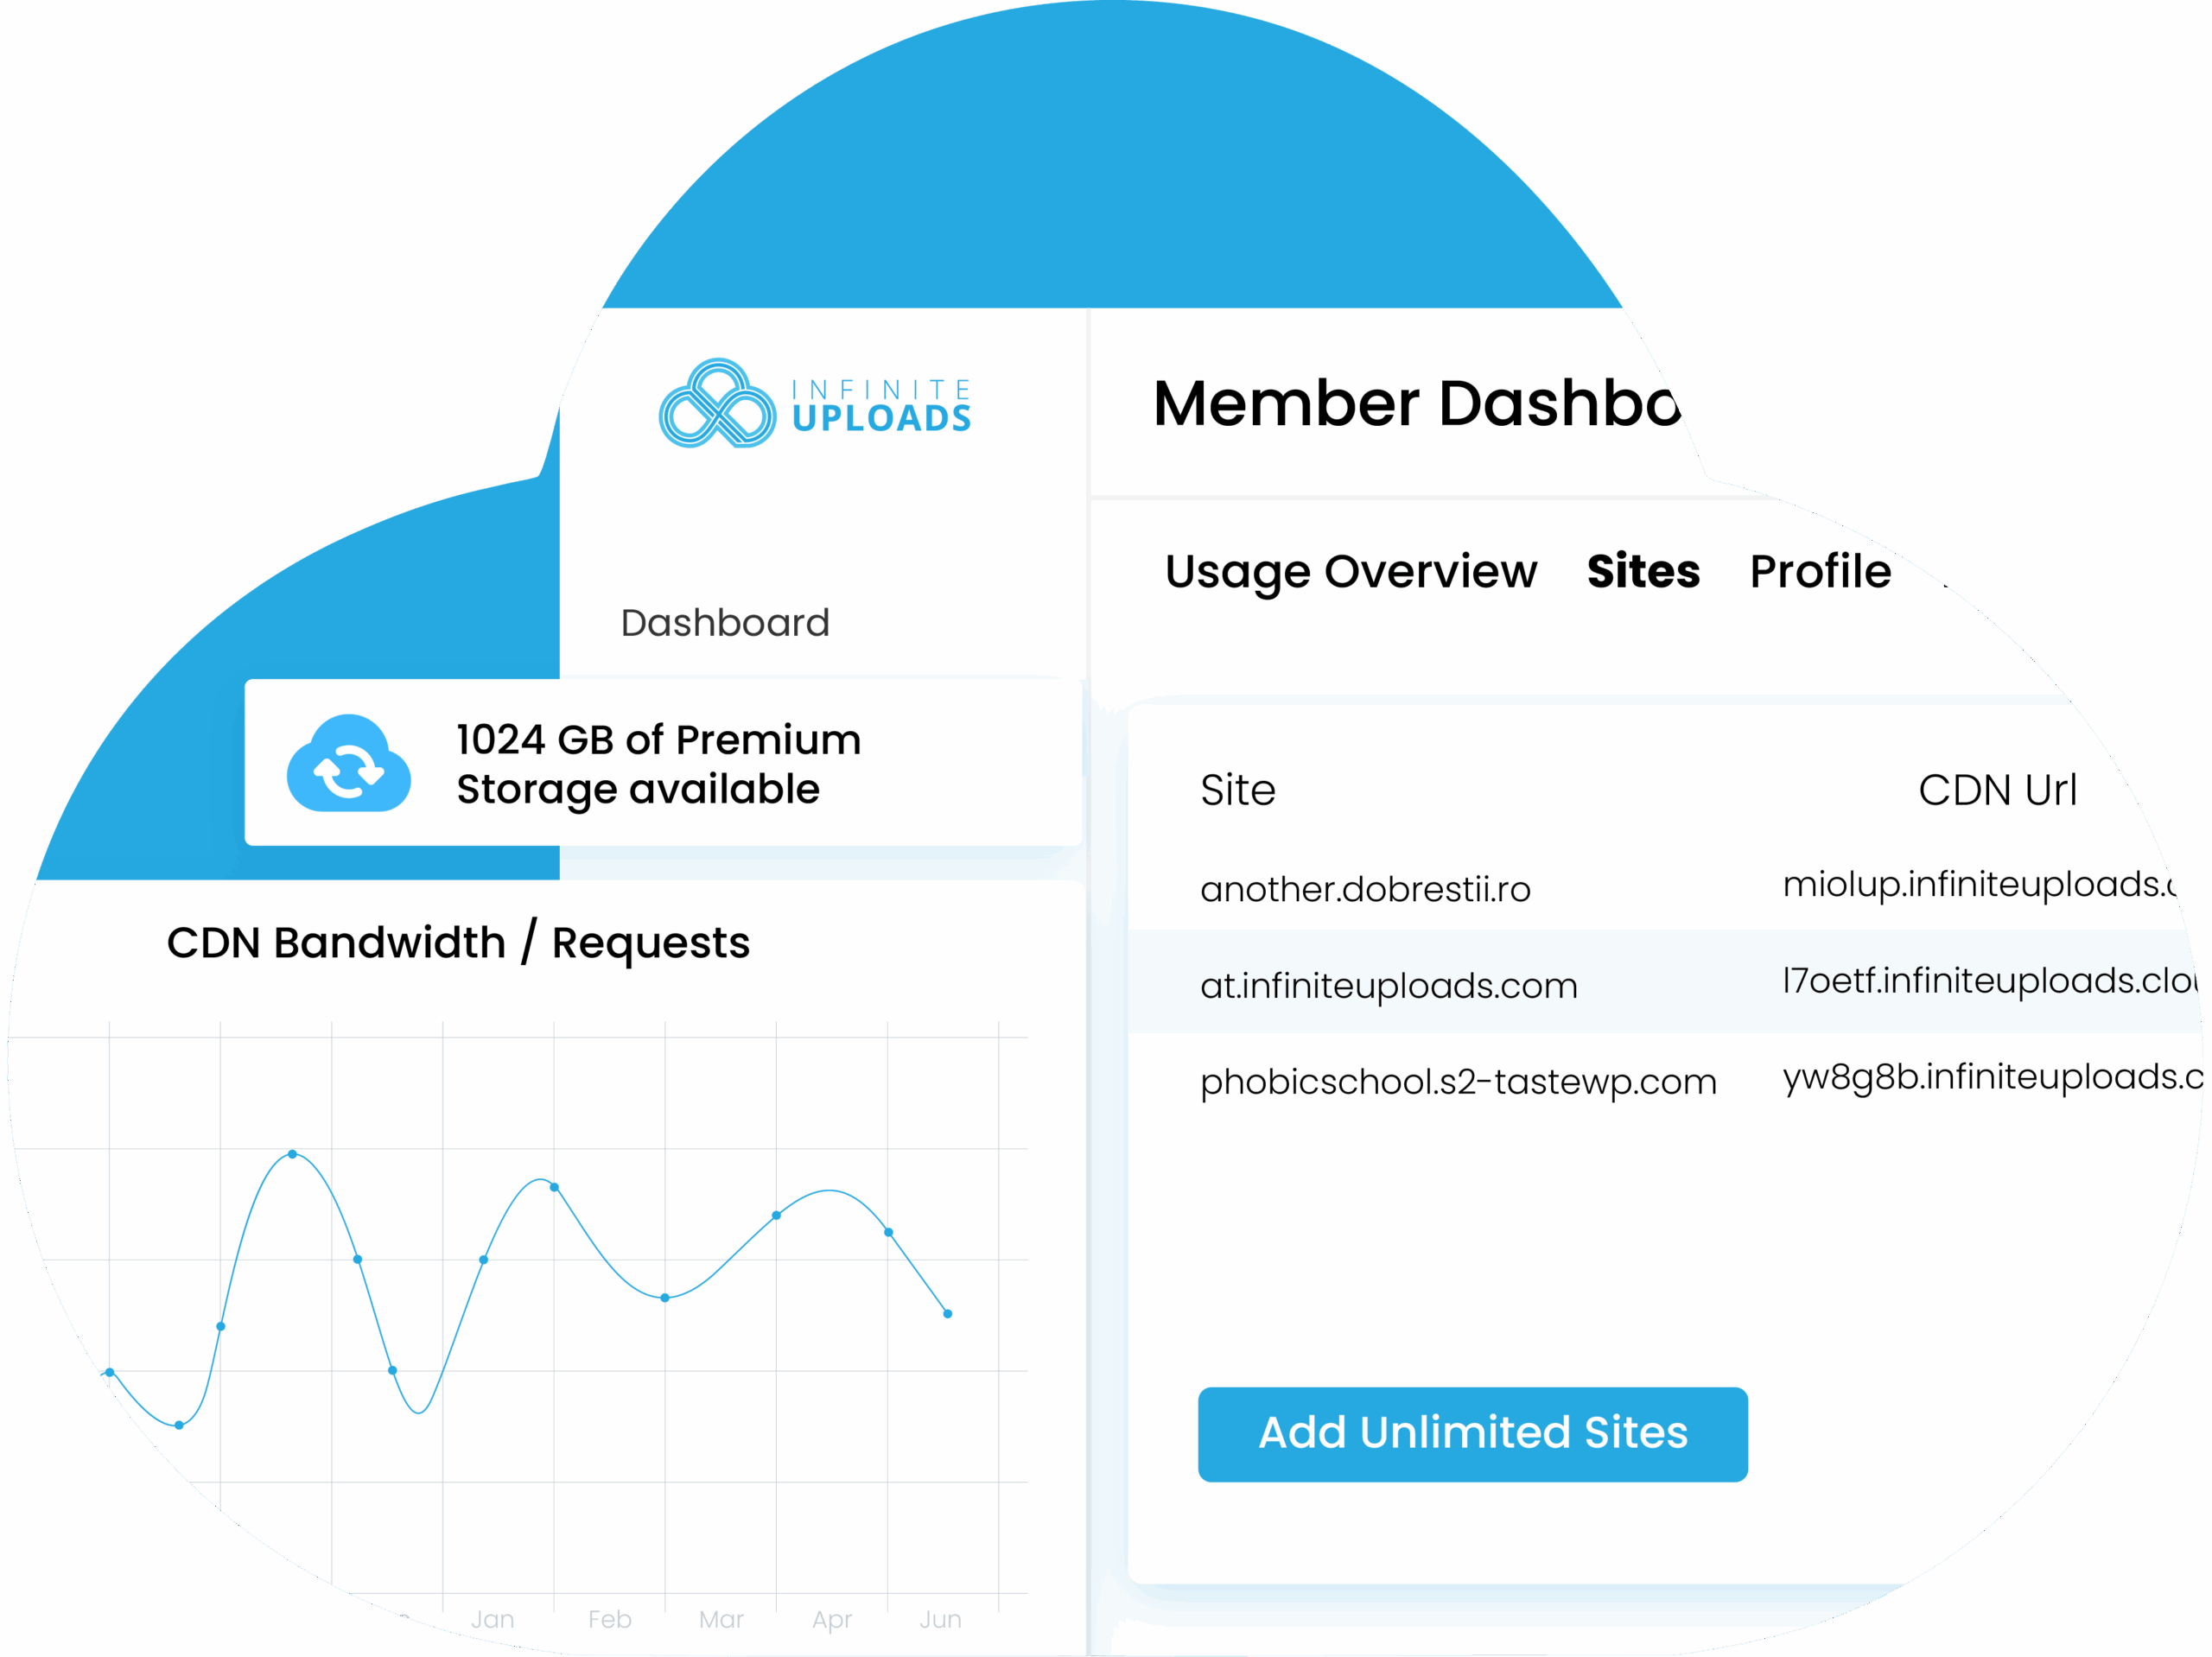Click the Infinite Uploads logo

click(x=814, y=404)
